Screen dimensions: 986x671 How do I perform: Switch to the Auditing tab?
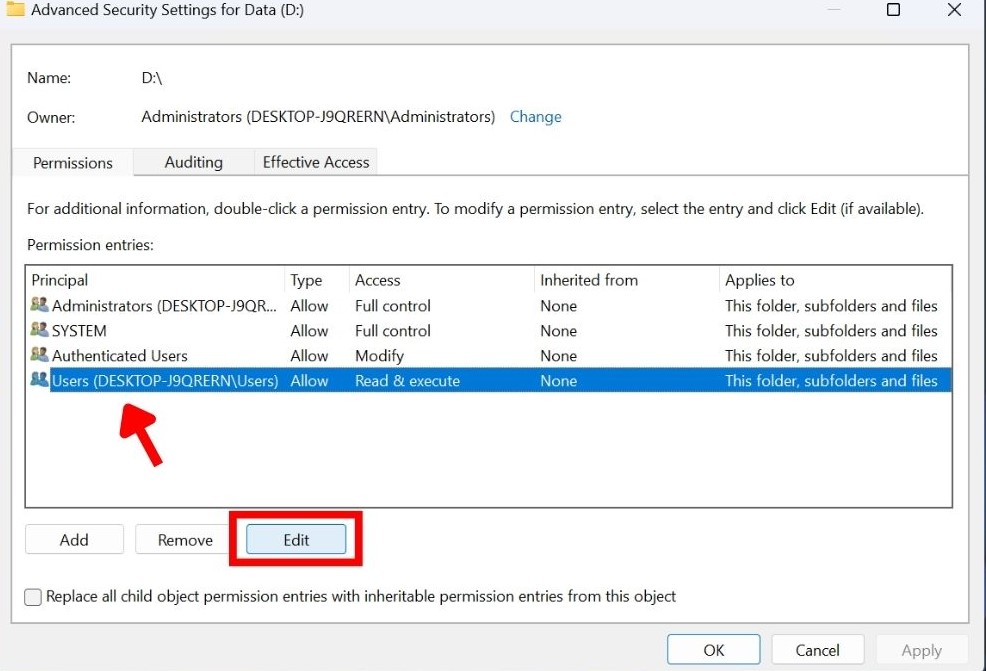click(193, 162)
